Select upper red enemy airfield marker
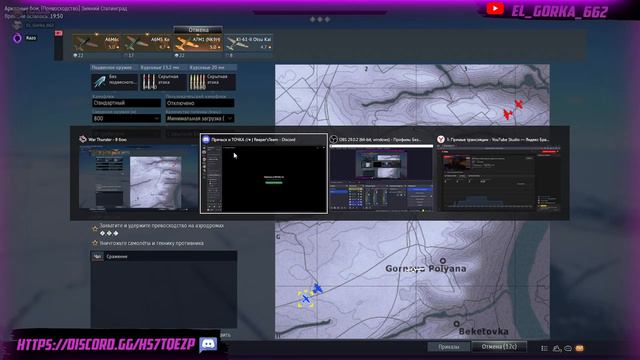The image size is (640, 360). 518,104
